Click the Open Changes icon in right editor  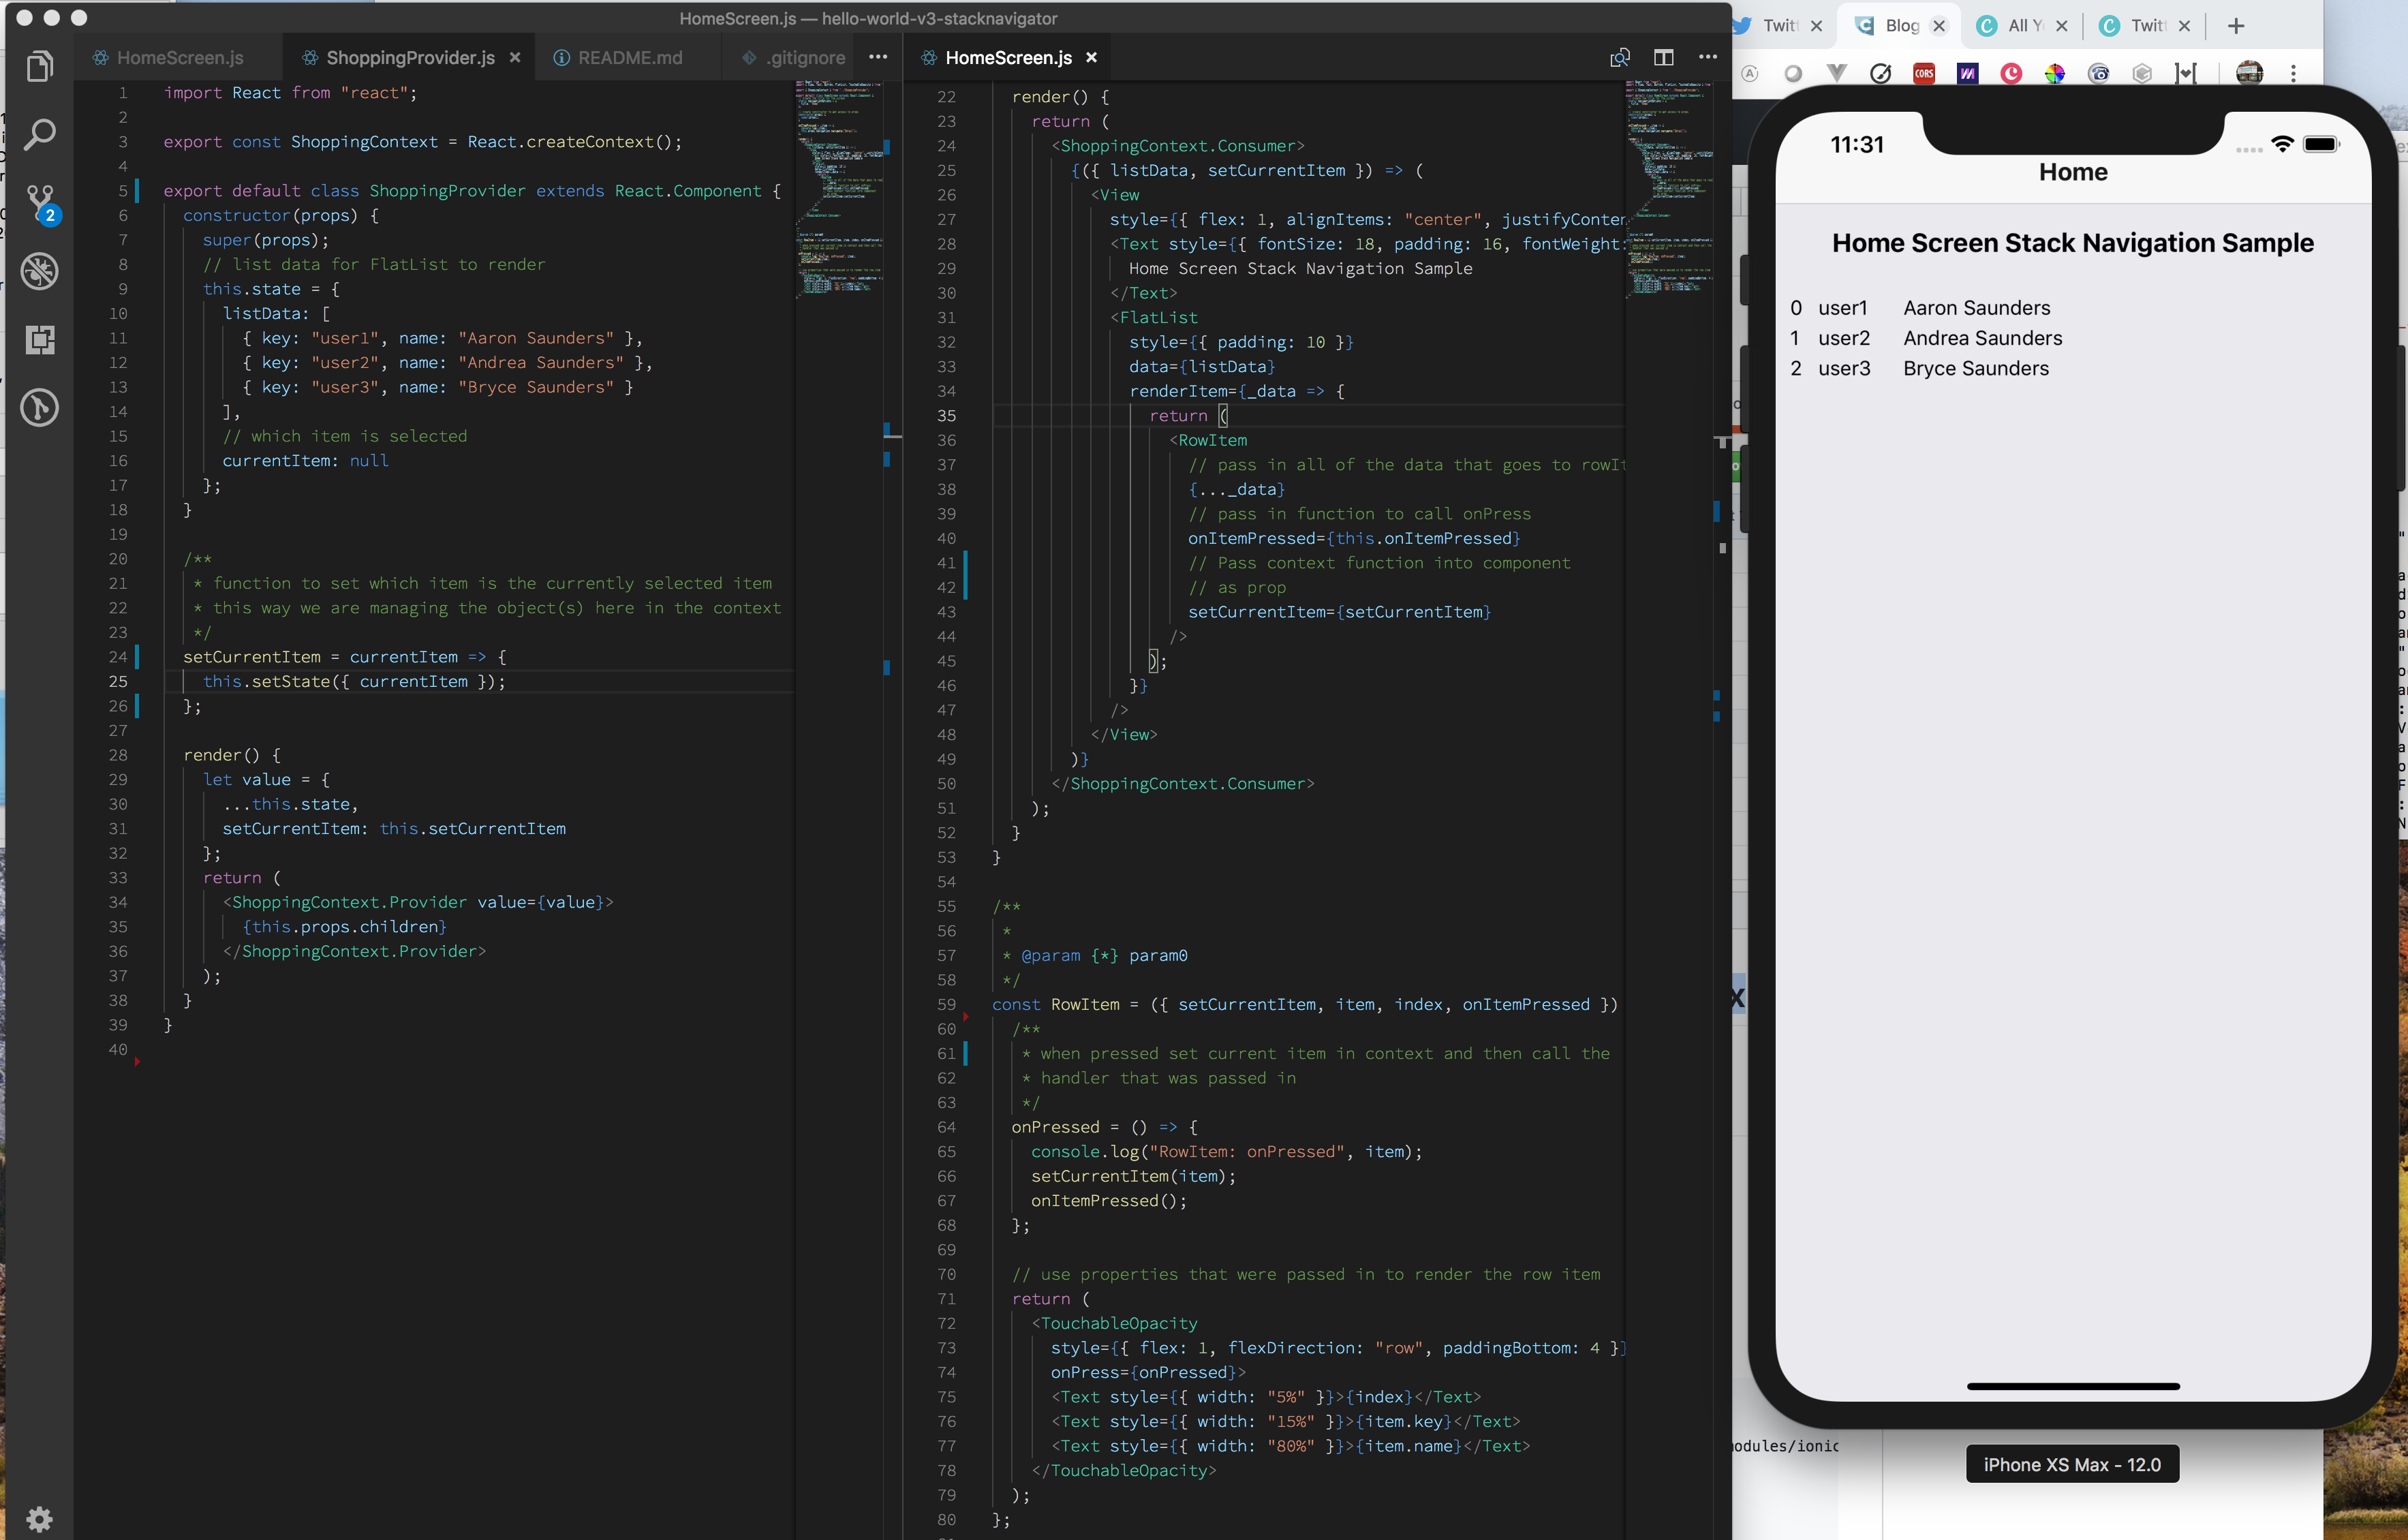(1619, 58)
